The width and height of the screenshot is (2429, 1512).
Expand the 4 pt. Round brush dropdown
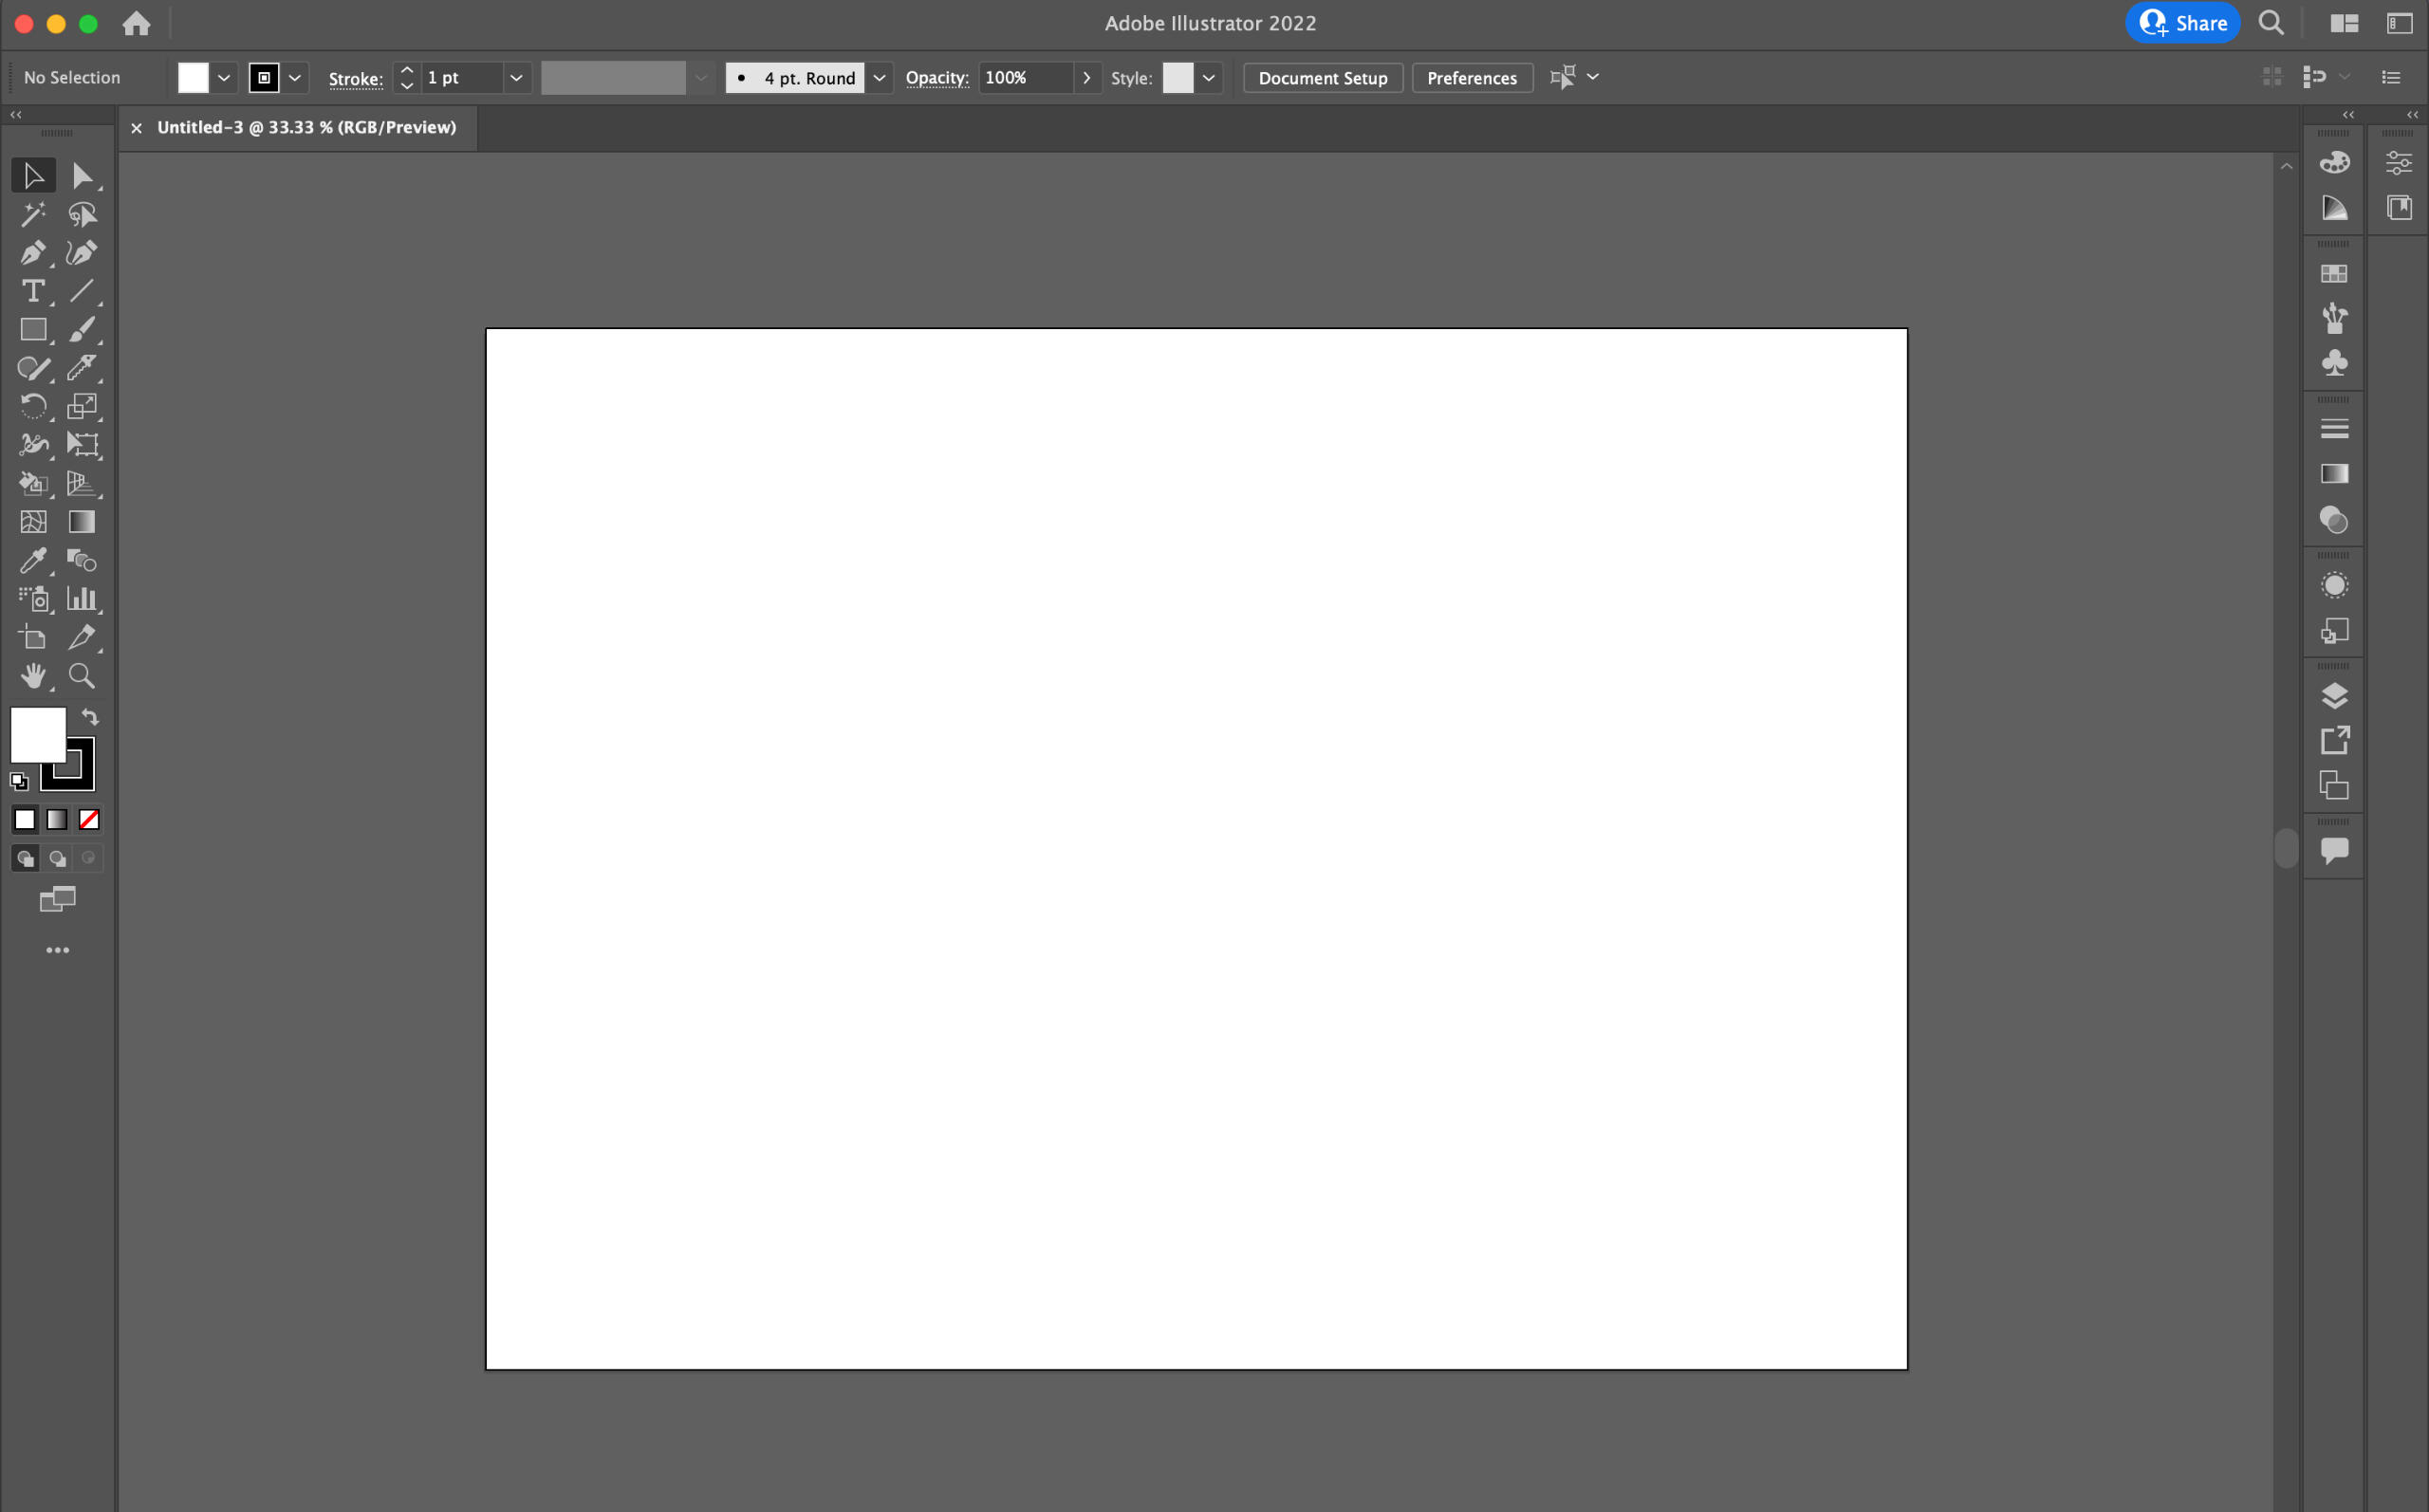point(879,78)
